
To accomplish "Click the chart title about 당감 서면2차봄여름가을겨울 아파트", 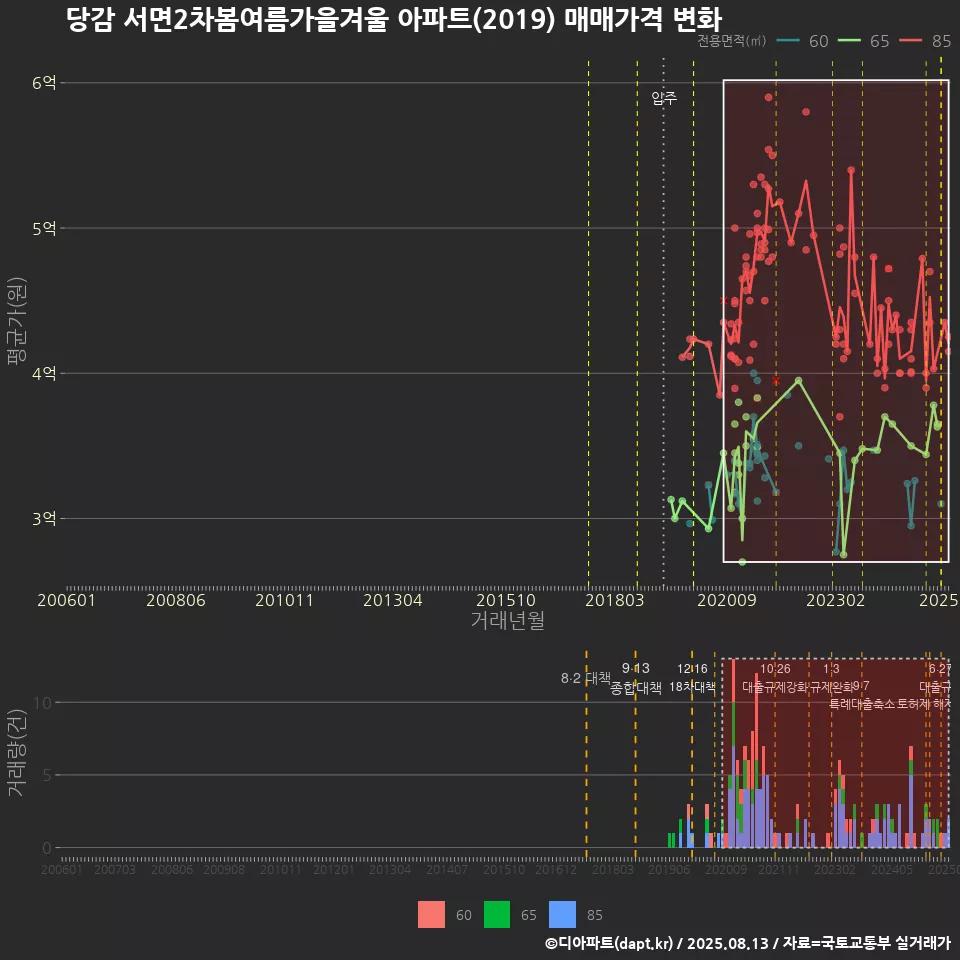I will click(394, 20).
